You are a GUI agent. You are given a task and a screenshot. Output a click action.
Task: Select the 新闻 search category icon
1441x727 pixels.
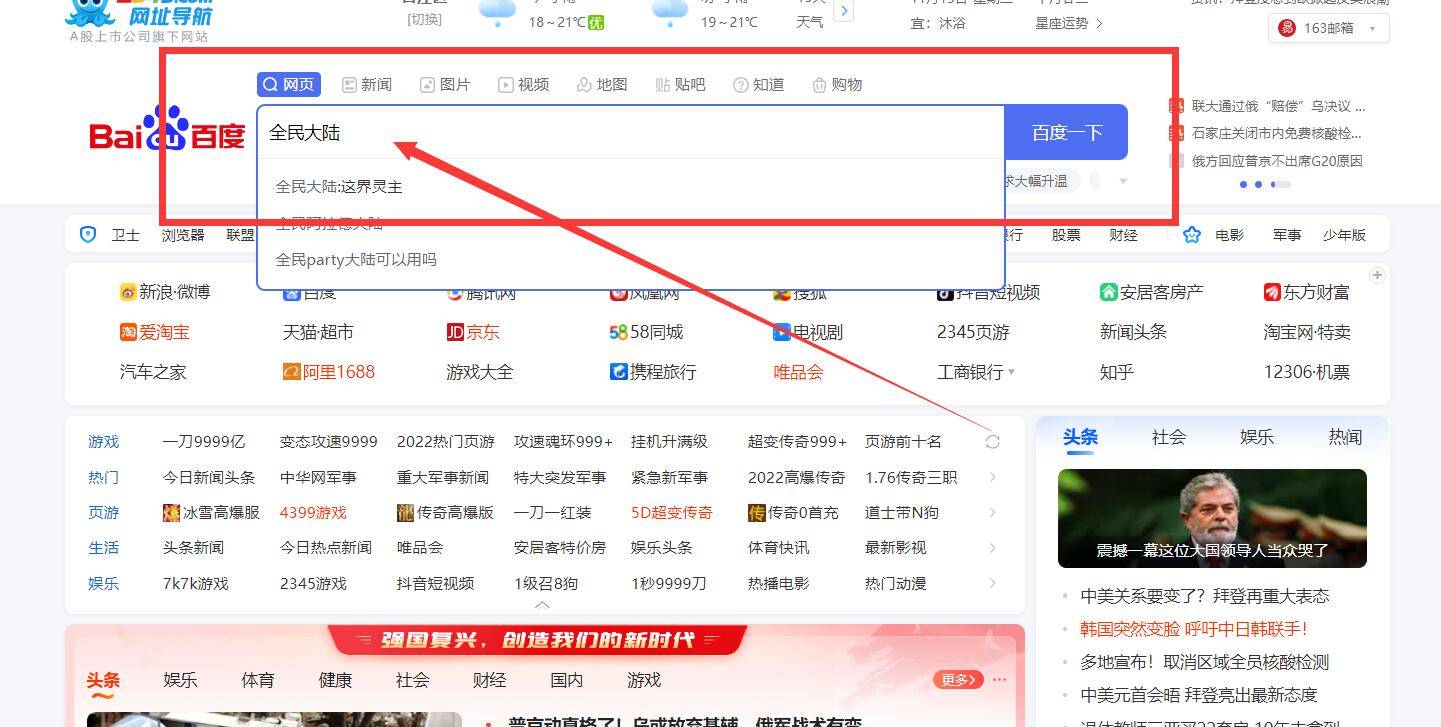[x=349, y=85]
